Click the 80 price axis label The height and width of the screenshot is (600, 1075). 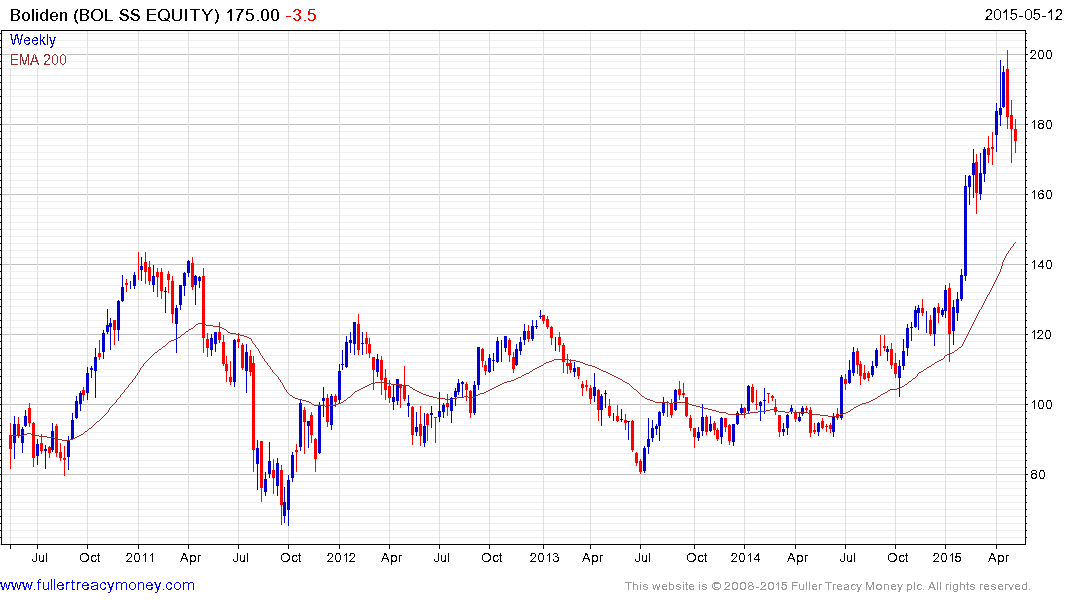[x=1038, y=475]
